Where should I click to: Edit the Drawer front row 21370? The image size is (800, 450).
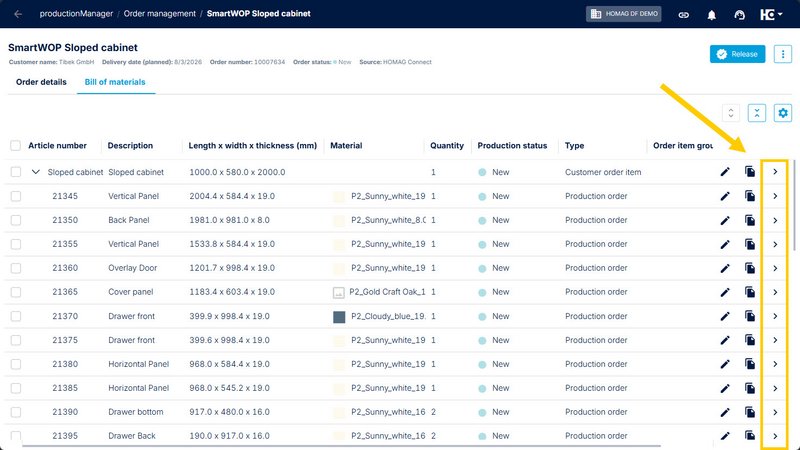tap(725, 316)
